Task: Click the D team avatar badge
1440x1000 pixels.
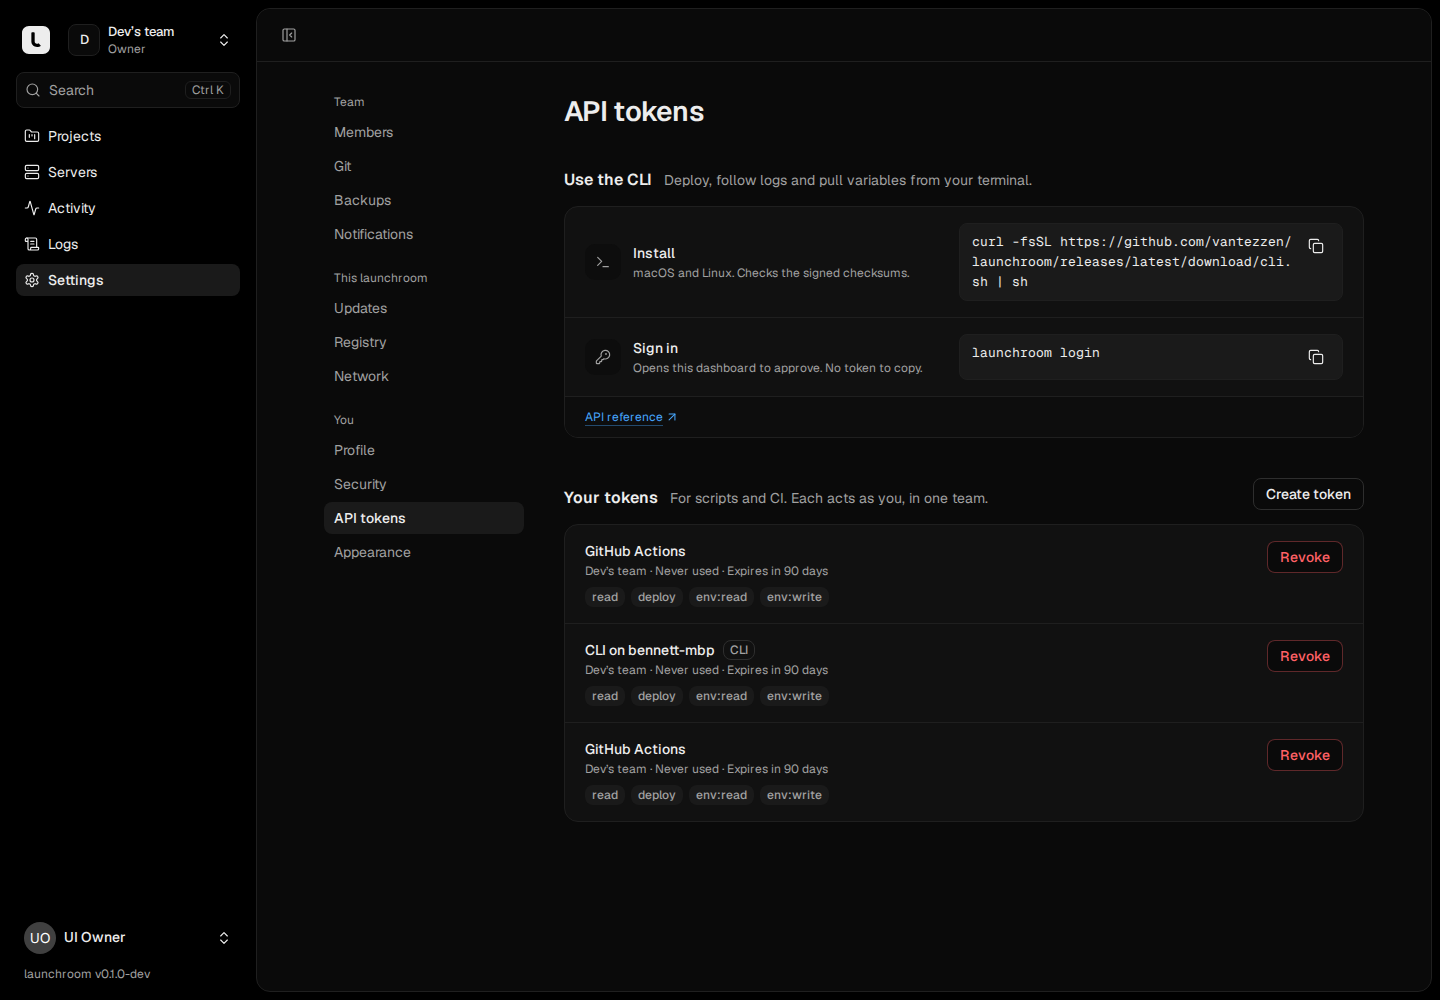Action: pyautogui.click(x=84, y=40)
